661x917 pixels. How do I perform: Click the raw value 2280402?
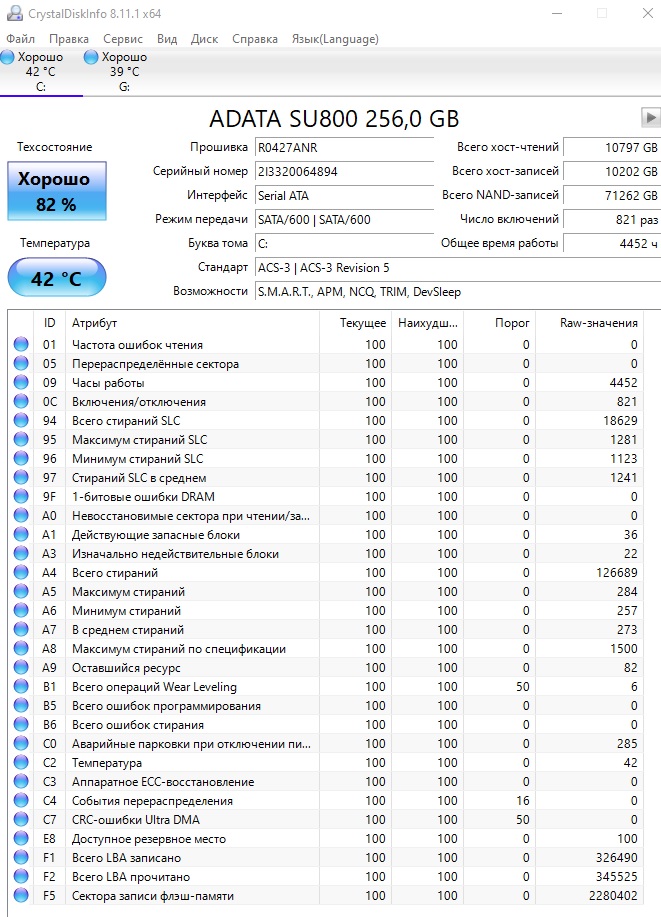613,895
